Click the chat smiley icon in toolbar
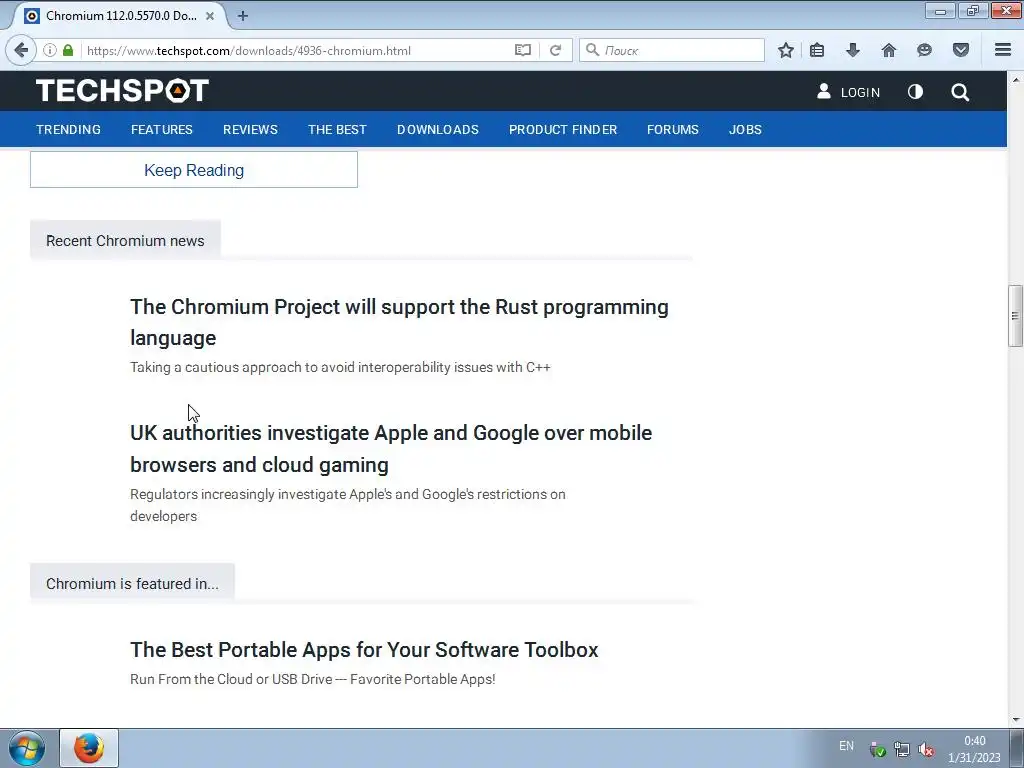This screenshot has width=1024, height=768. pyautogui.click(x=924, y=50)
